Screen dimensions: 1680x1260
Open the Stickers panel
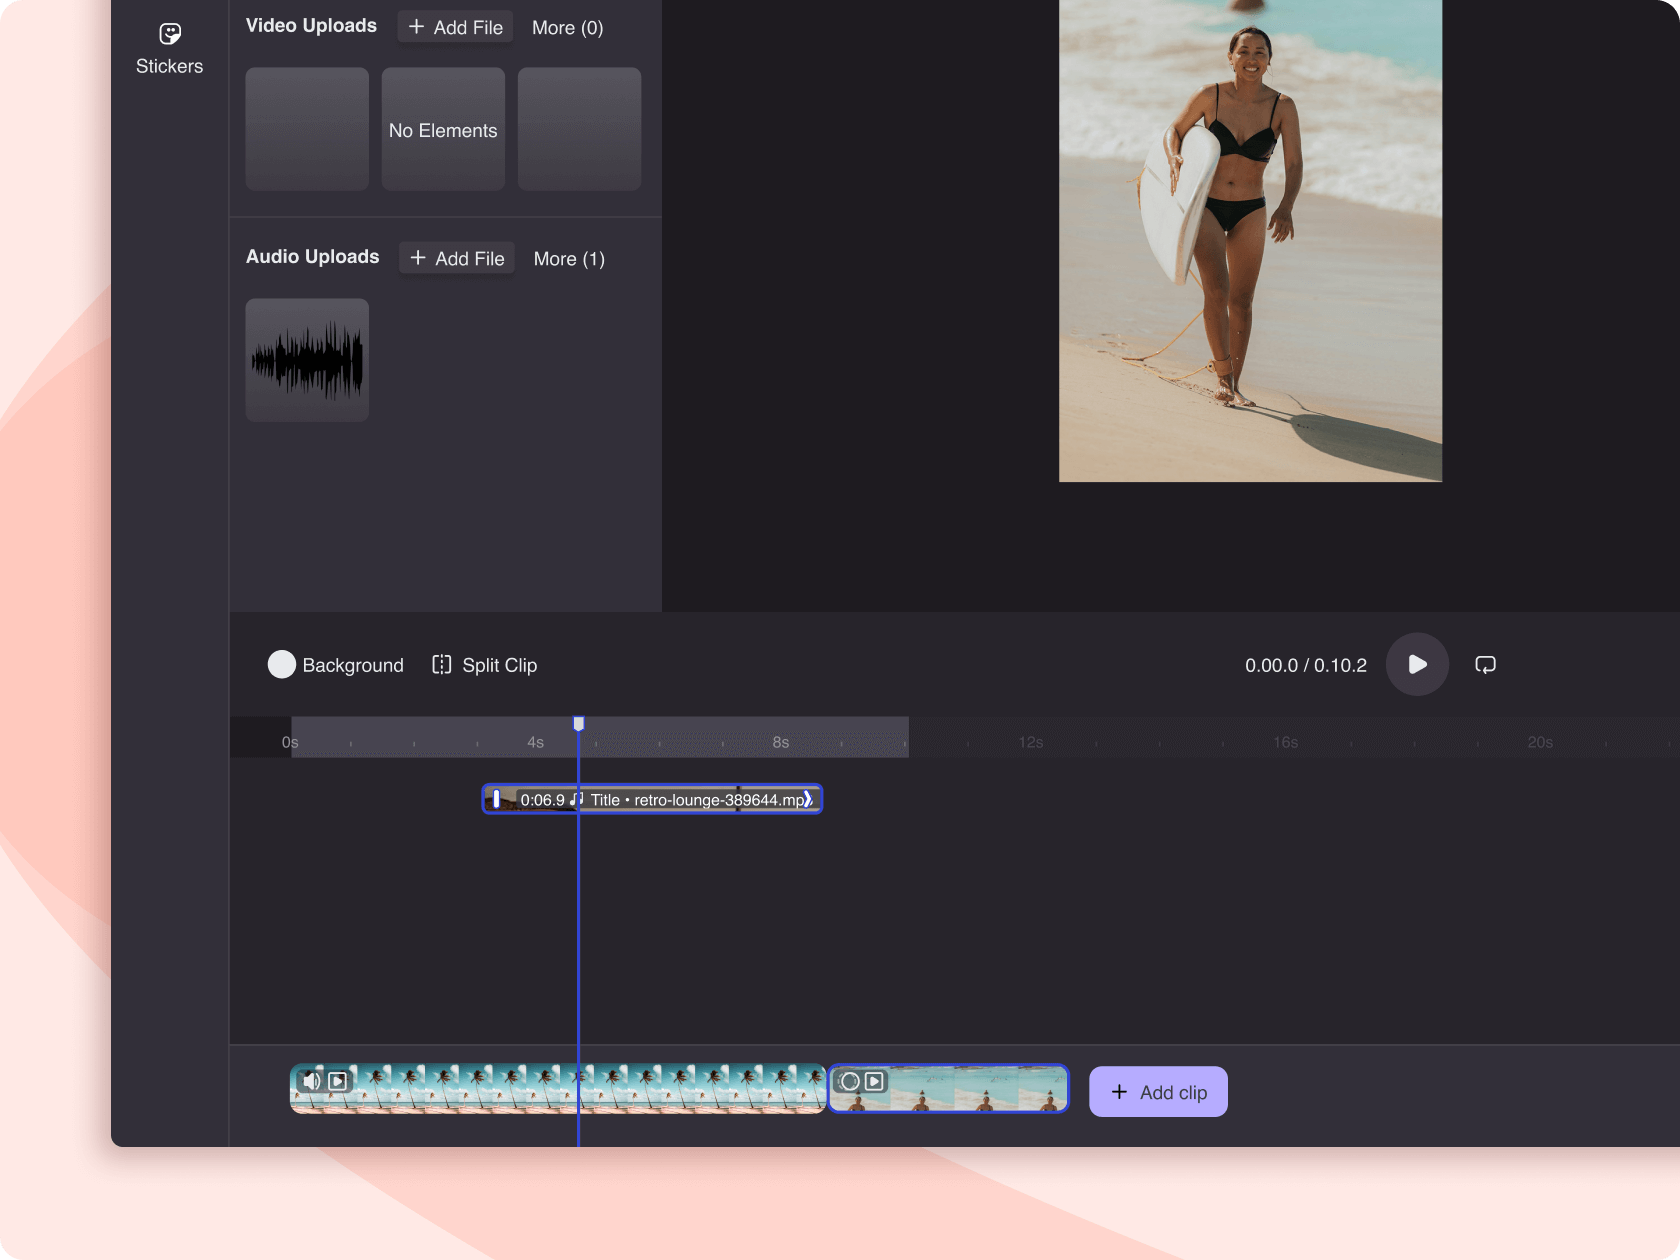pyautogui.click(x=169, y=47)
